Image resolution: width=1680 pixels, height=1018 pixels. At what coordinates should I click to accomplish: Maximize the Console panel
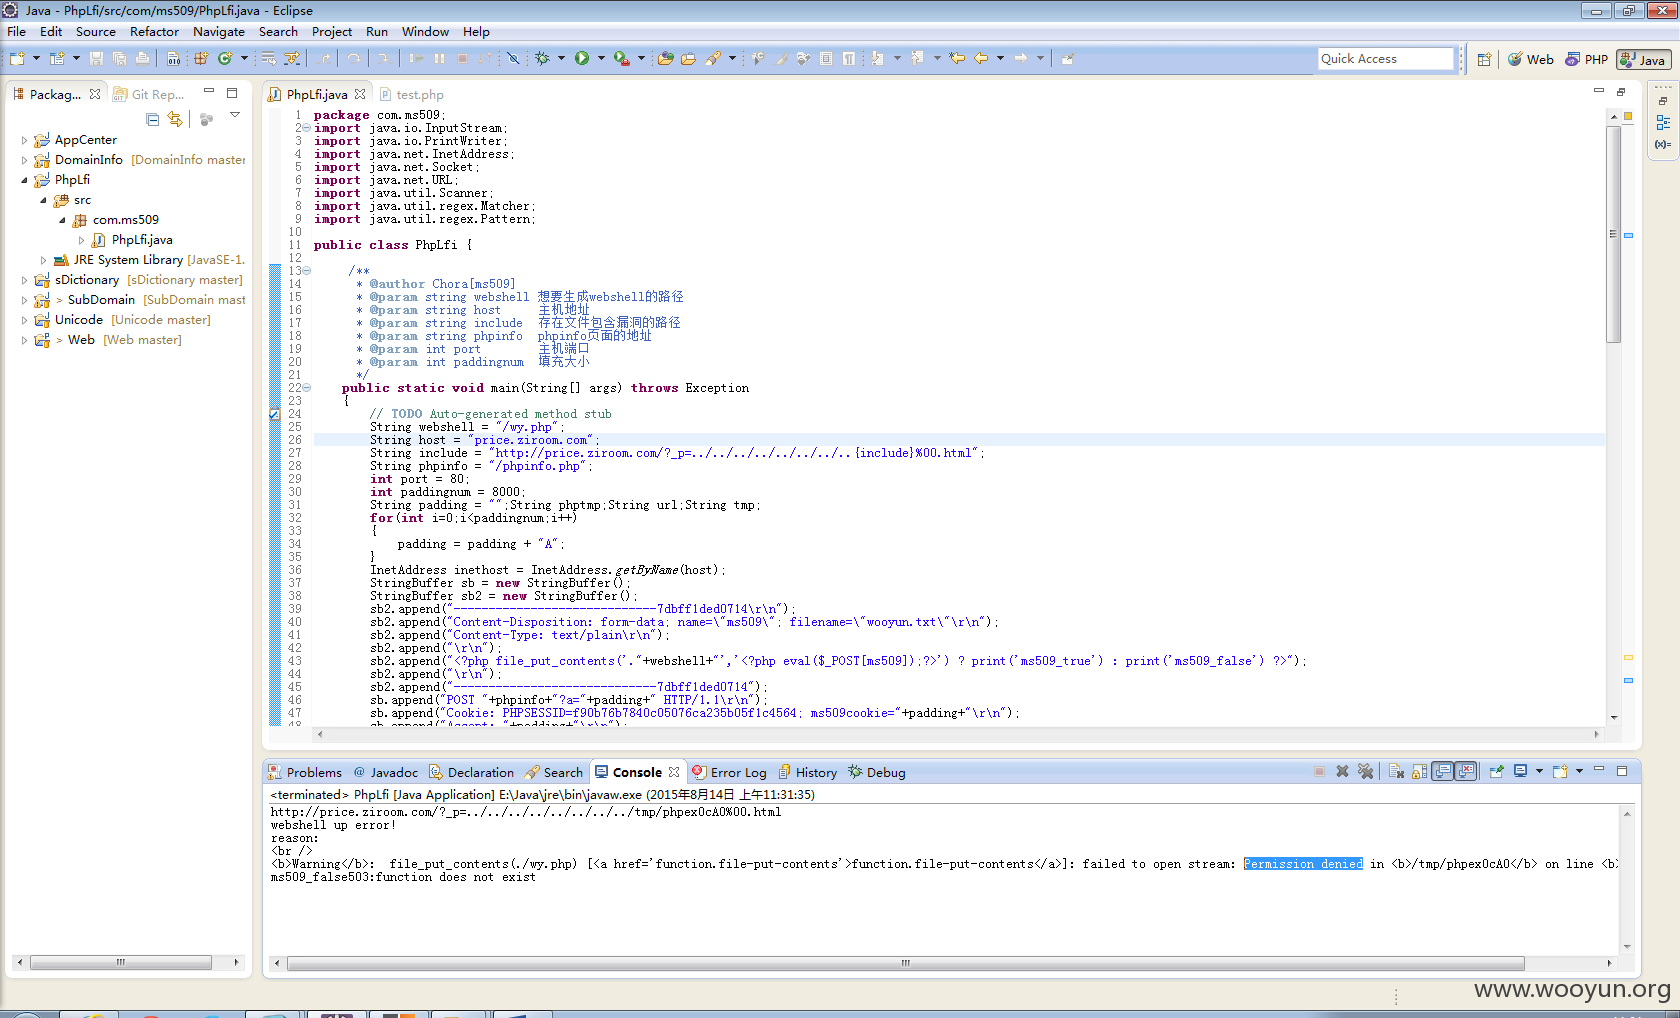(x=1622, y=771)
